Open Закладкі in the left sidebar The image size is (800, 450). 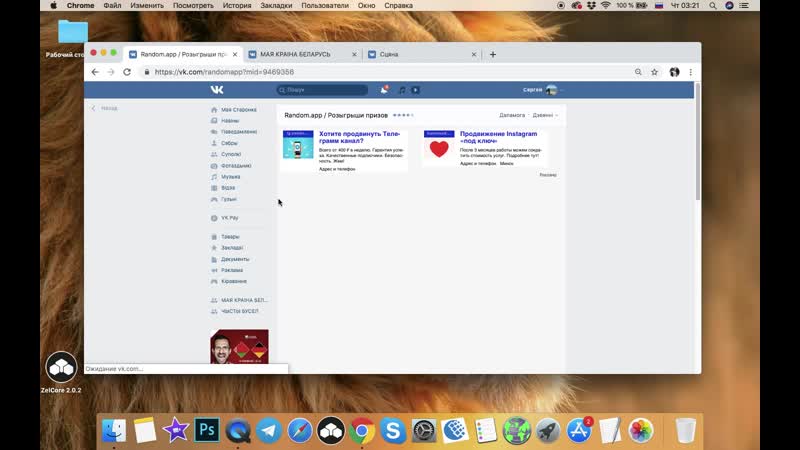pos(232,247)
